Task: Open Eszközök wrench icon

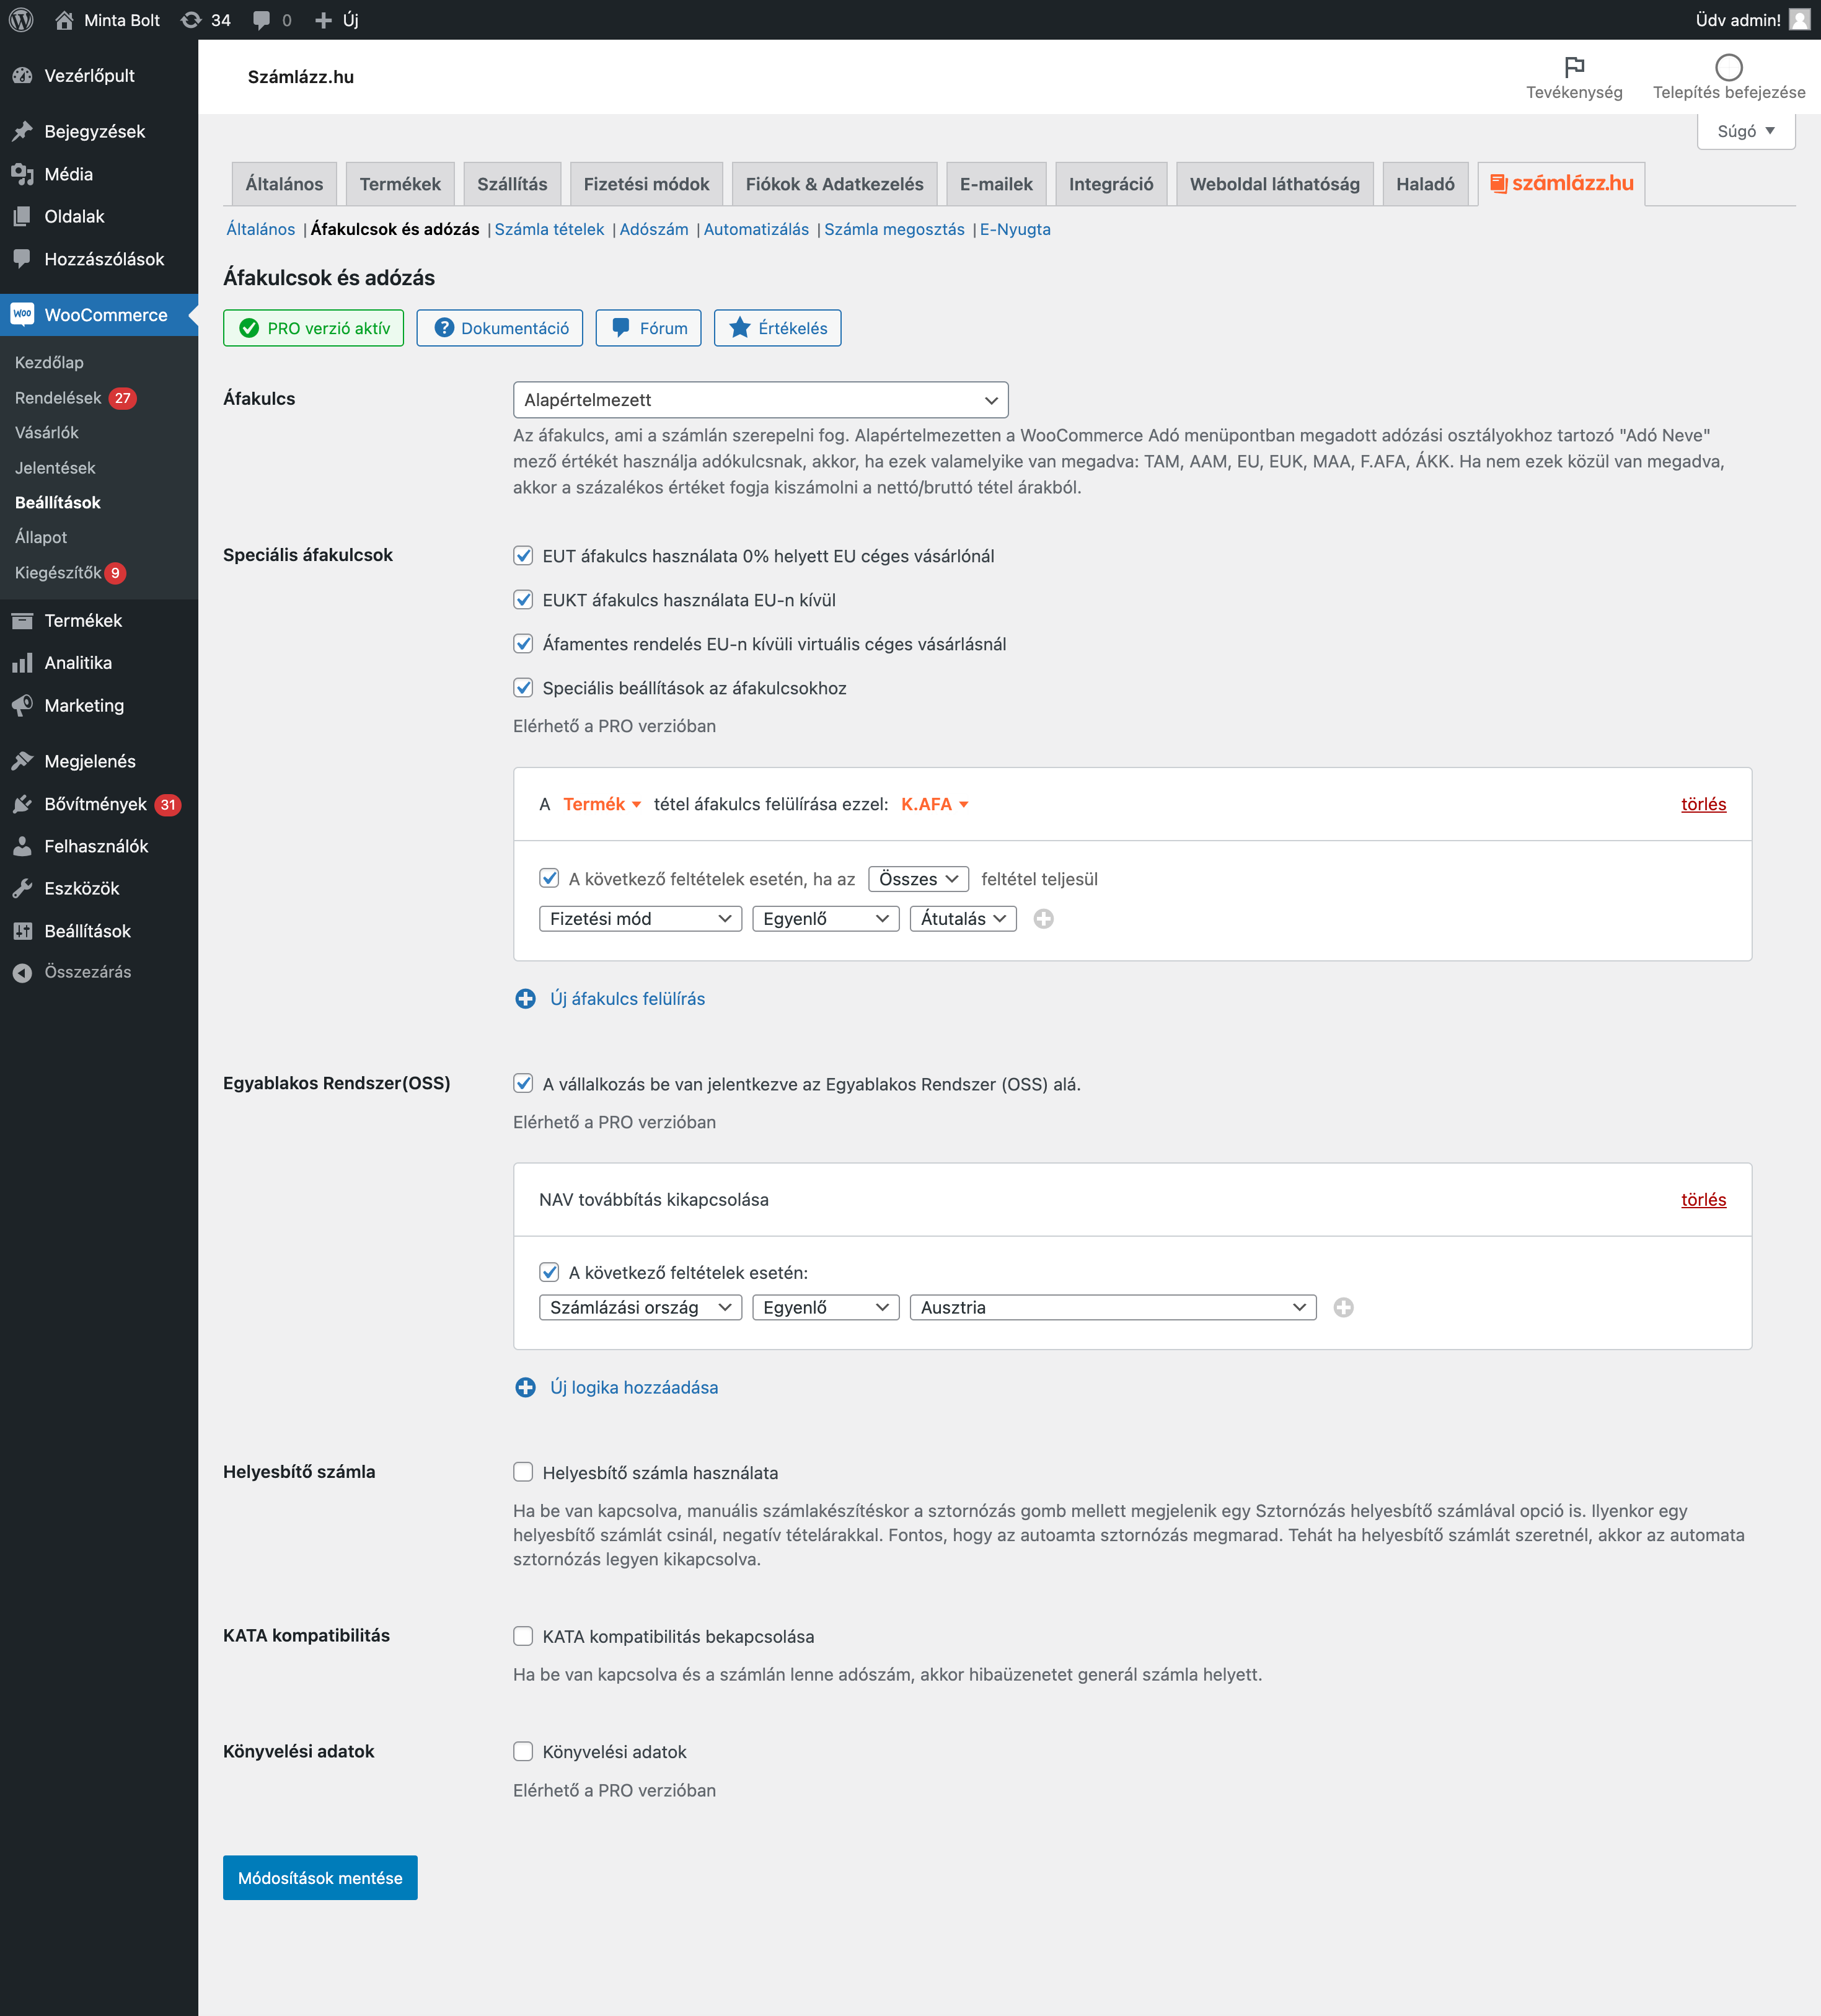Action: point(22,889)
